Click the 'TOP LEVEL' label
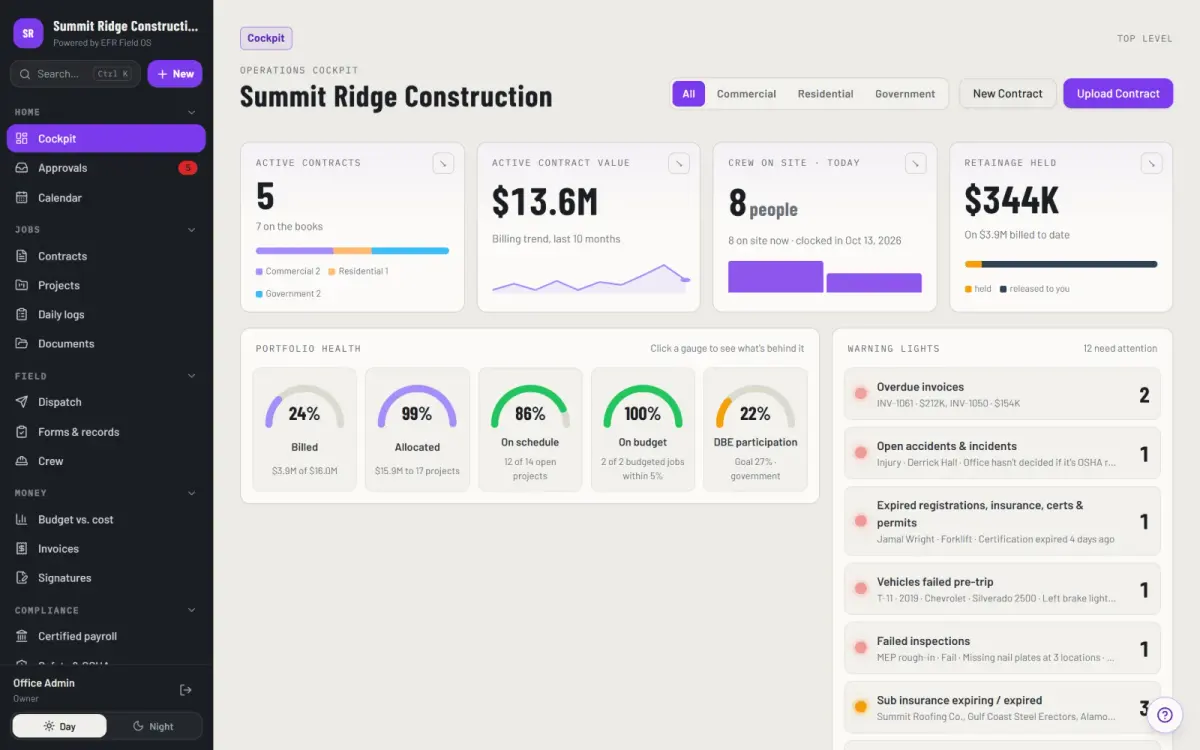 point(1145,39)
